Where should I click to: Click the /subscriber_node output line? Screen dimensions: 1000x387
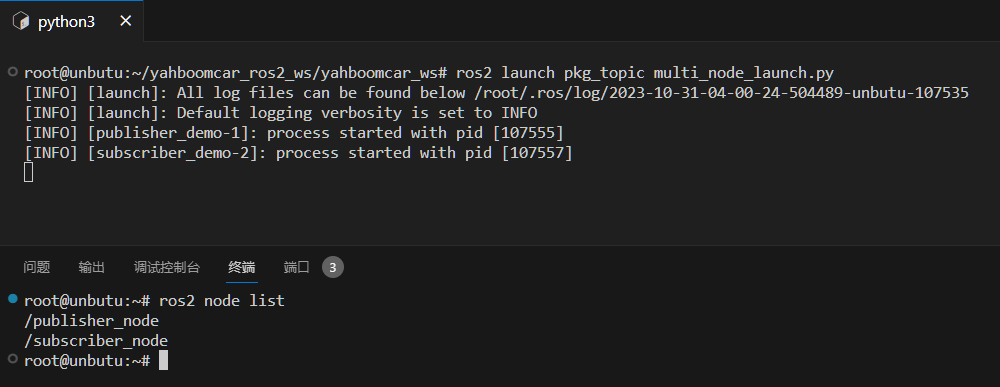(96, 341)
